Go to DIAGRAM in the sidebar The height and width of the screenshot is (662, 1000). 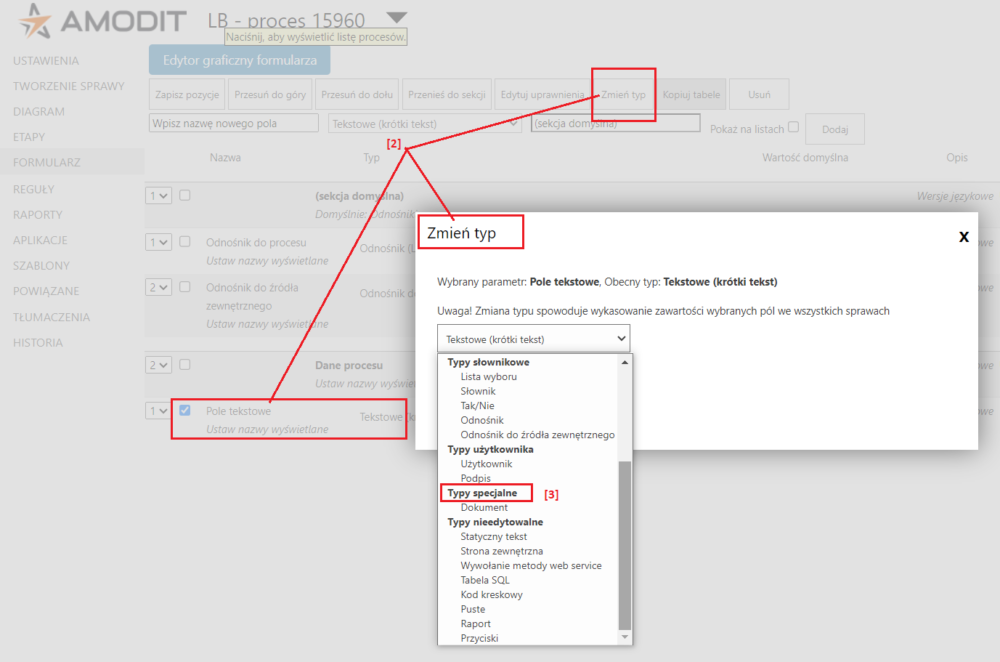point(39,112)
